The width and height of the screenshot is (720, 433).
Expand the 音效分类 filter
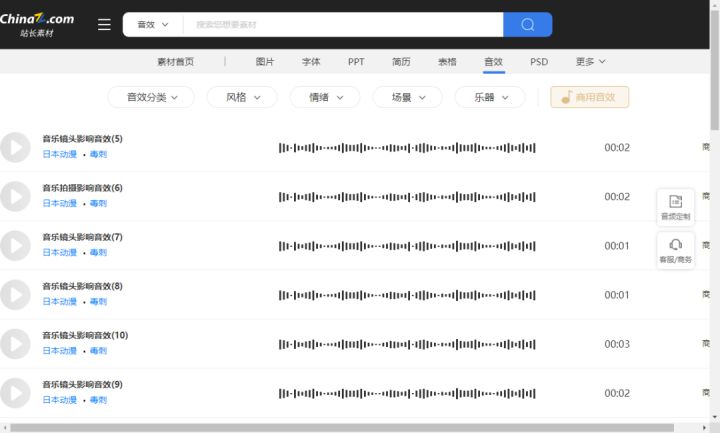[x=151, y=97]
